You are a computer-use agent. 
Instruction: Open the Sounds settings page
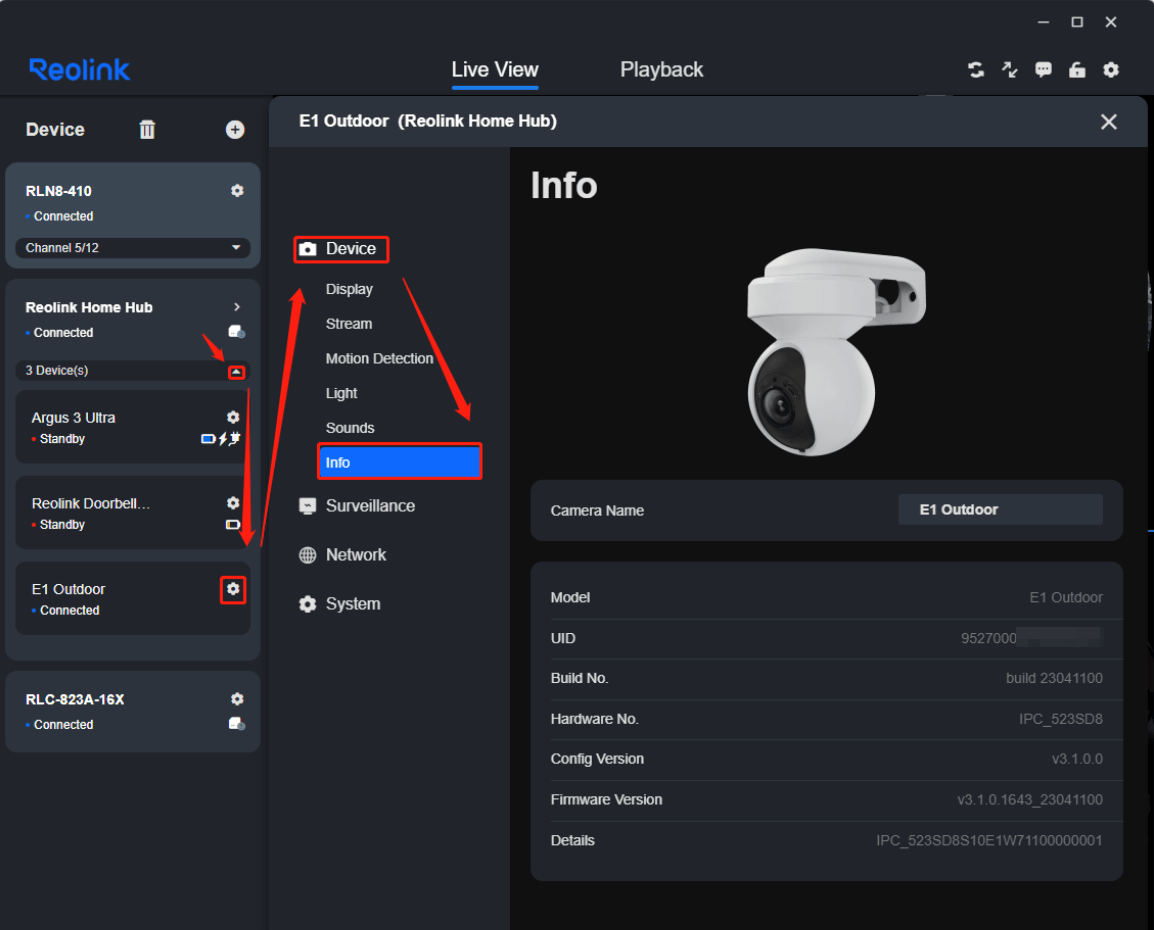click(x=350, y=427)
